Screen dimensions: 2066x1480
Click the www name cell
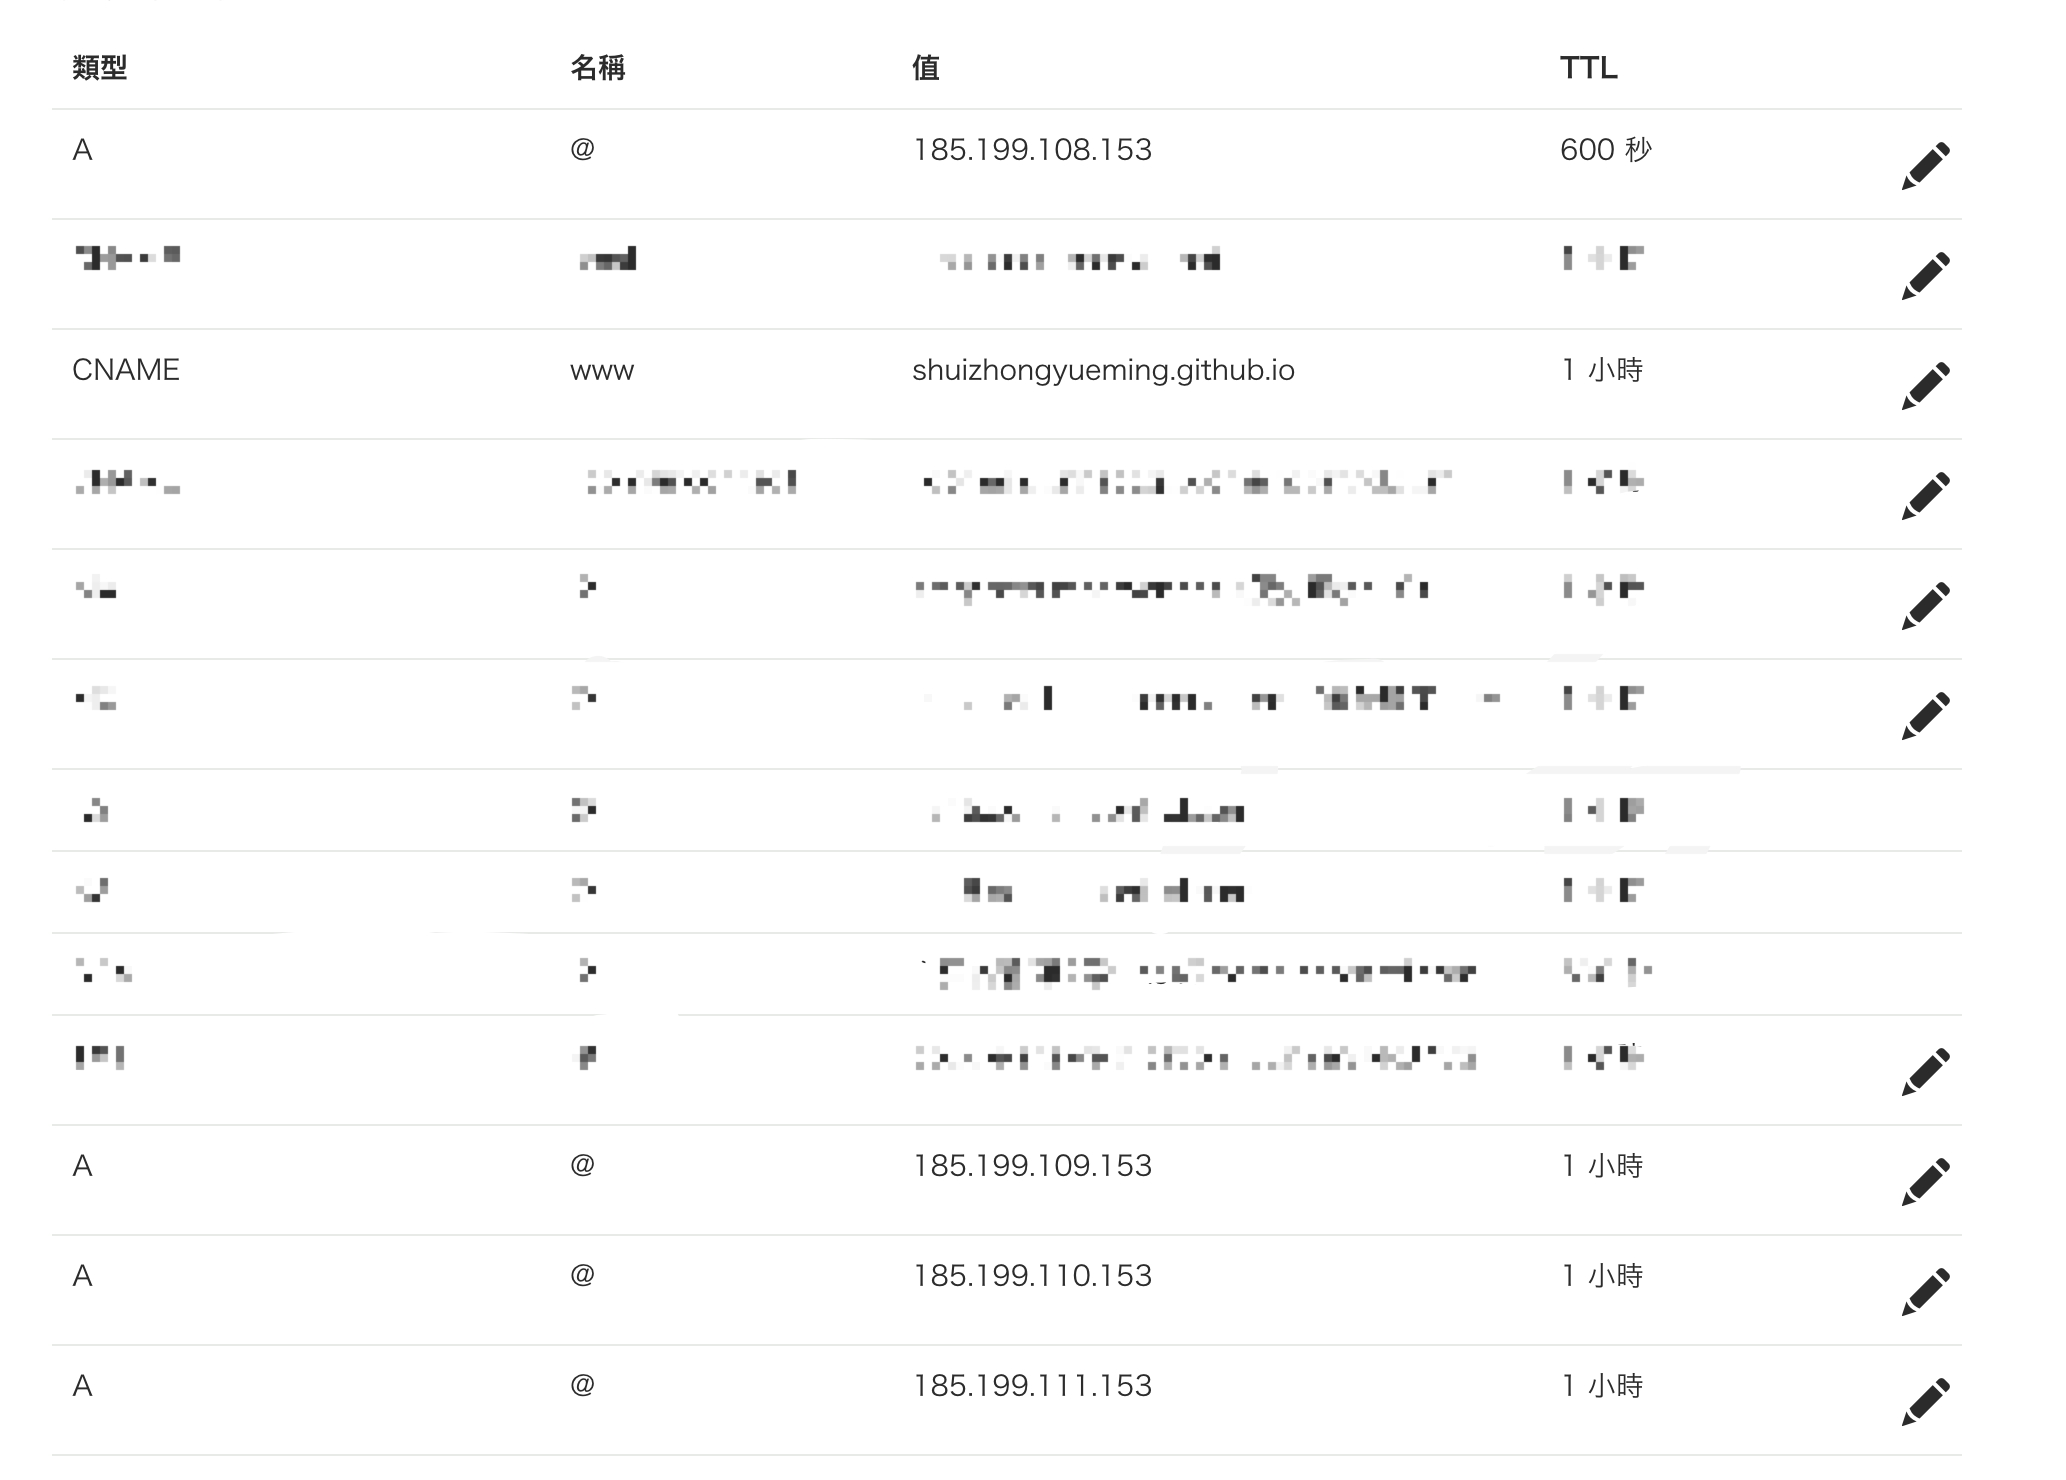pos(602,371)
